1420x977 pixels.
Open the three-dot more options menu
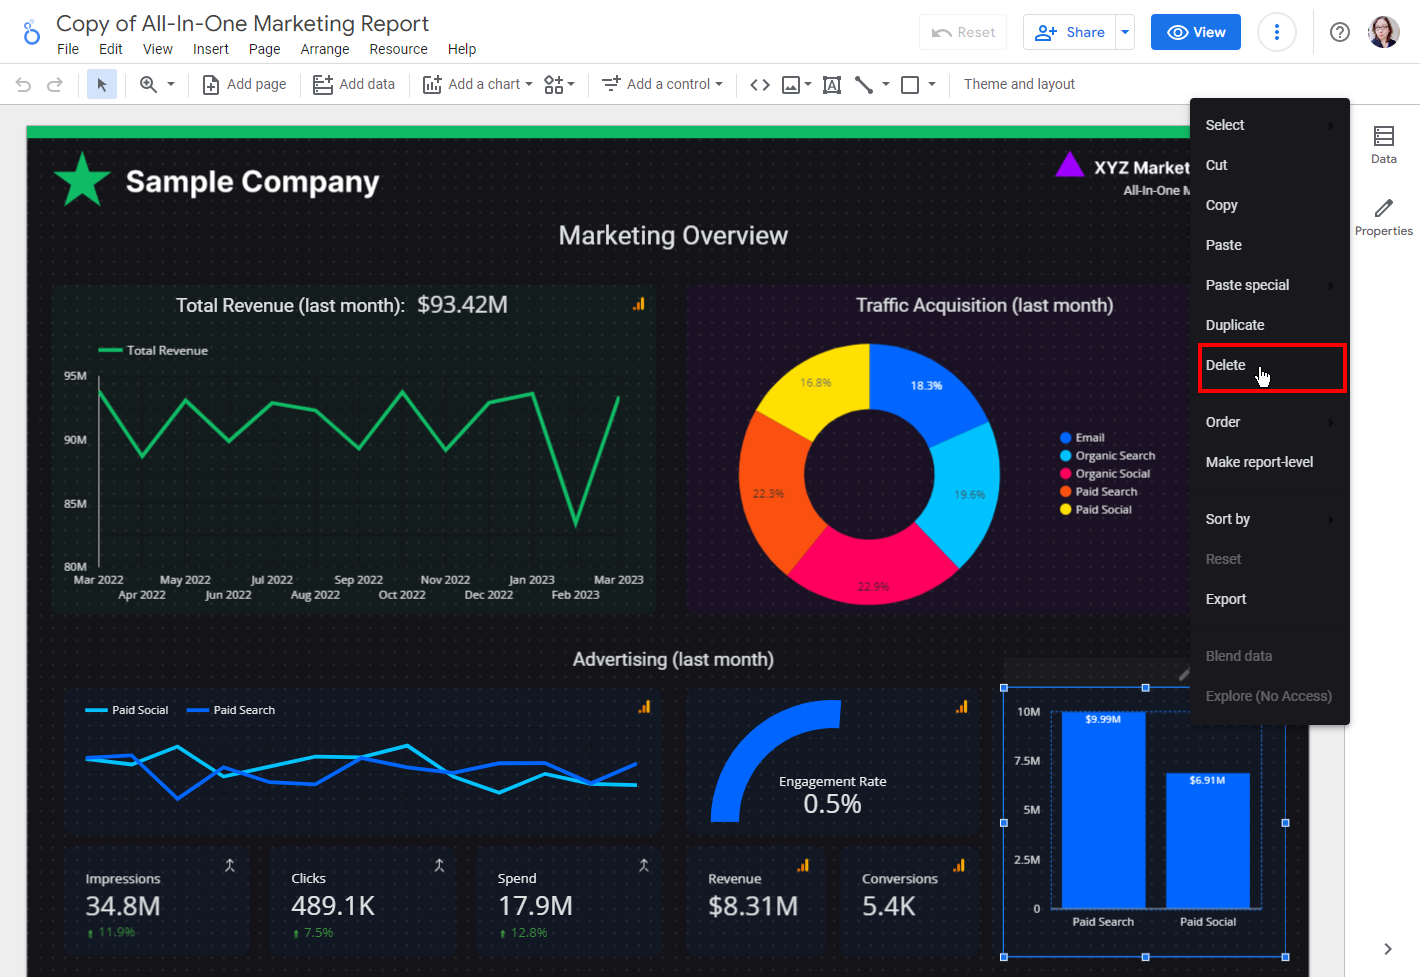click(x=1276, y=32)
